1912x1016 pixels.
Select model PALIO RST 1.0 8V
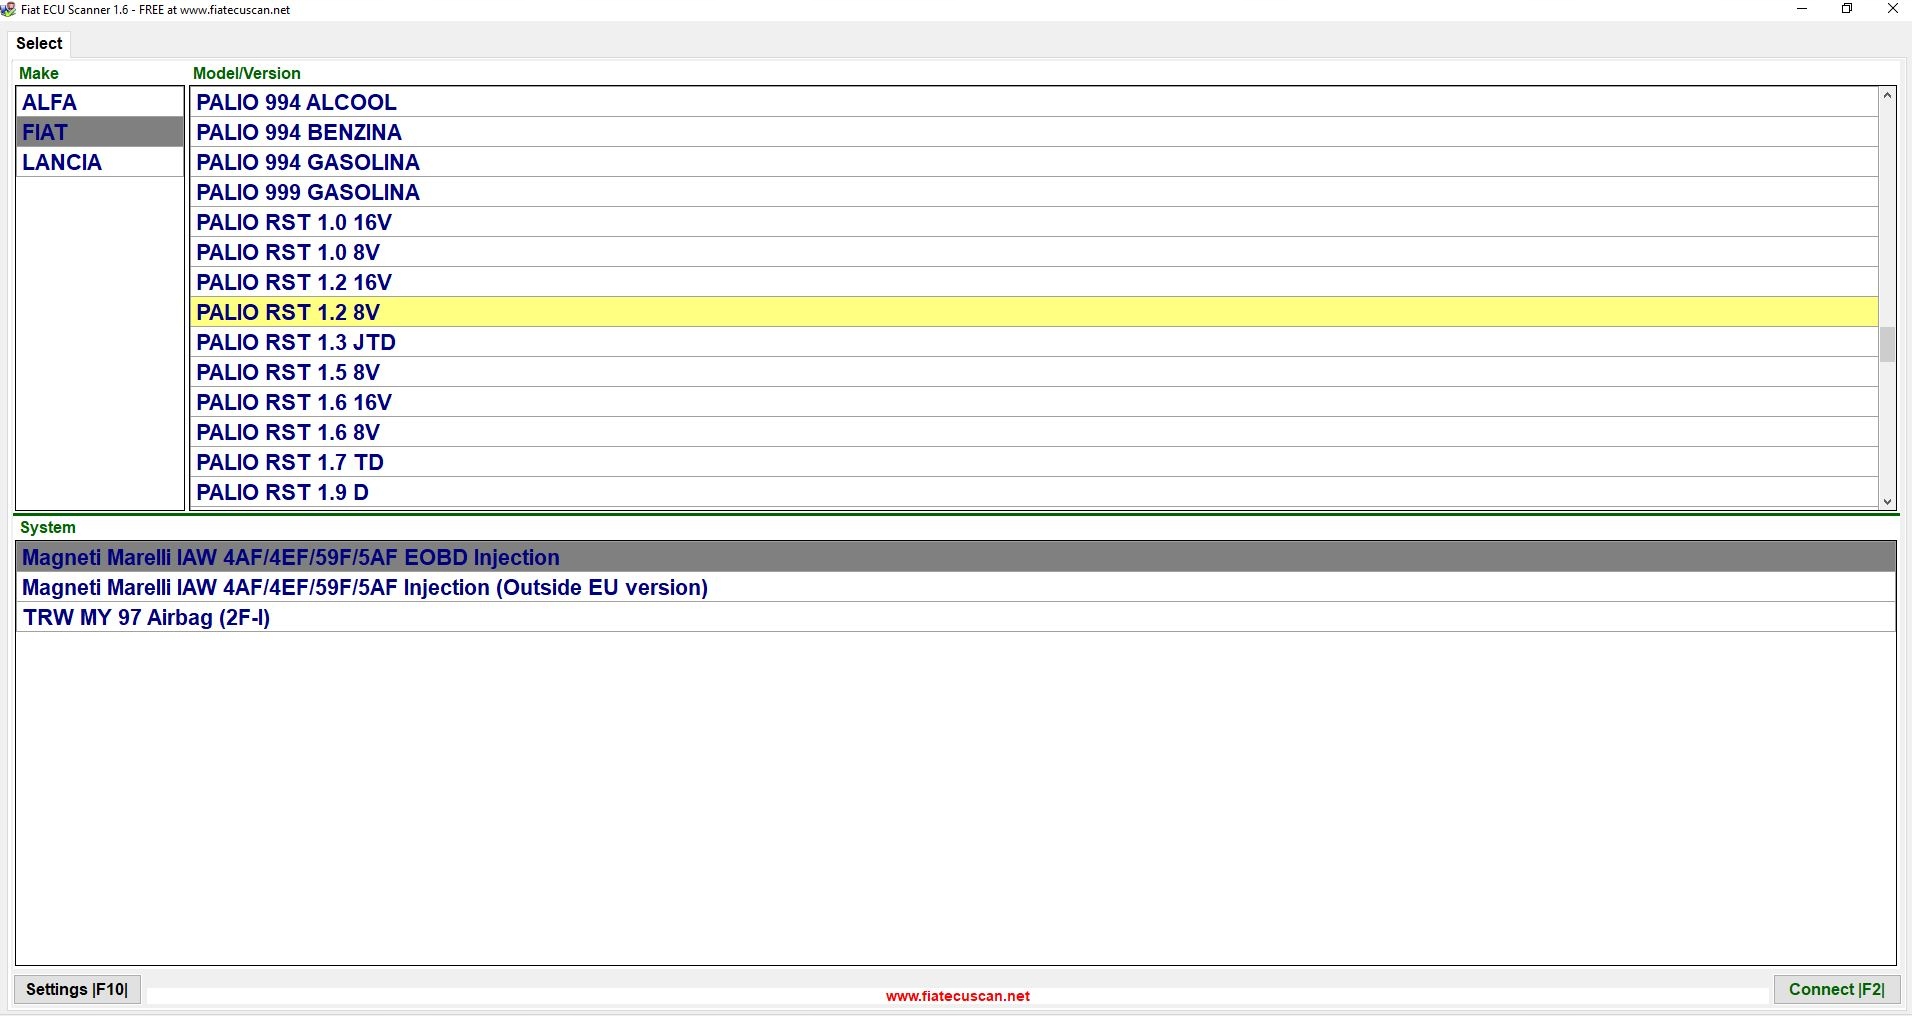(x=1034, y=252)
